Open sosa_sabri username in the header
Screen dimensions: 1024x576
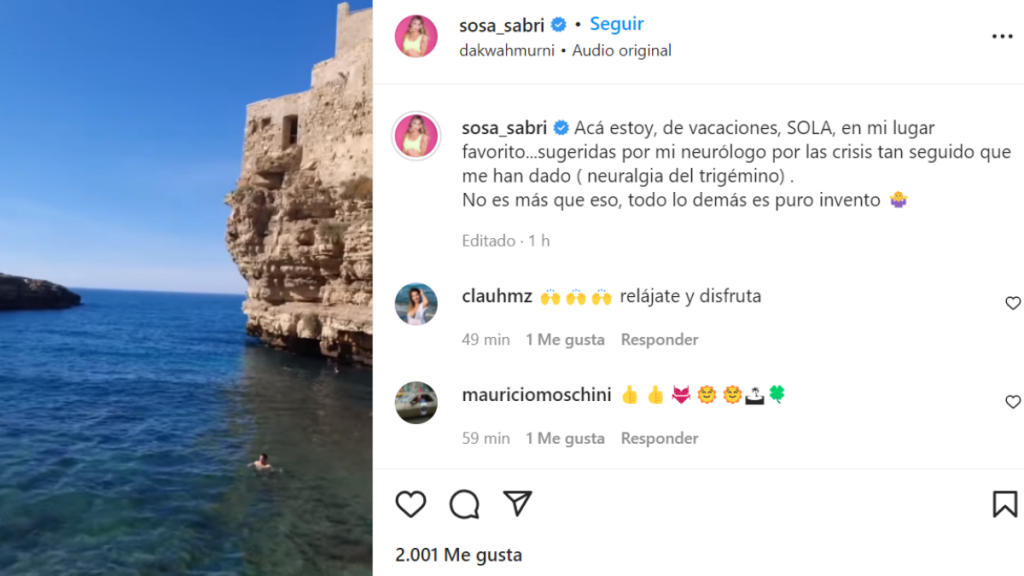pyautogui.click(x=502, y=25)
